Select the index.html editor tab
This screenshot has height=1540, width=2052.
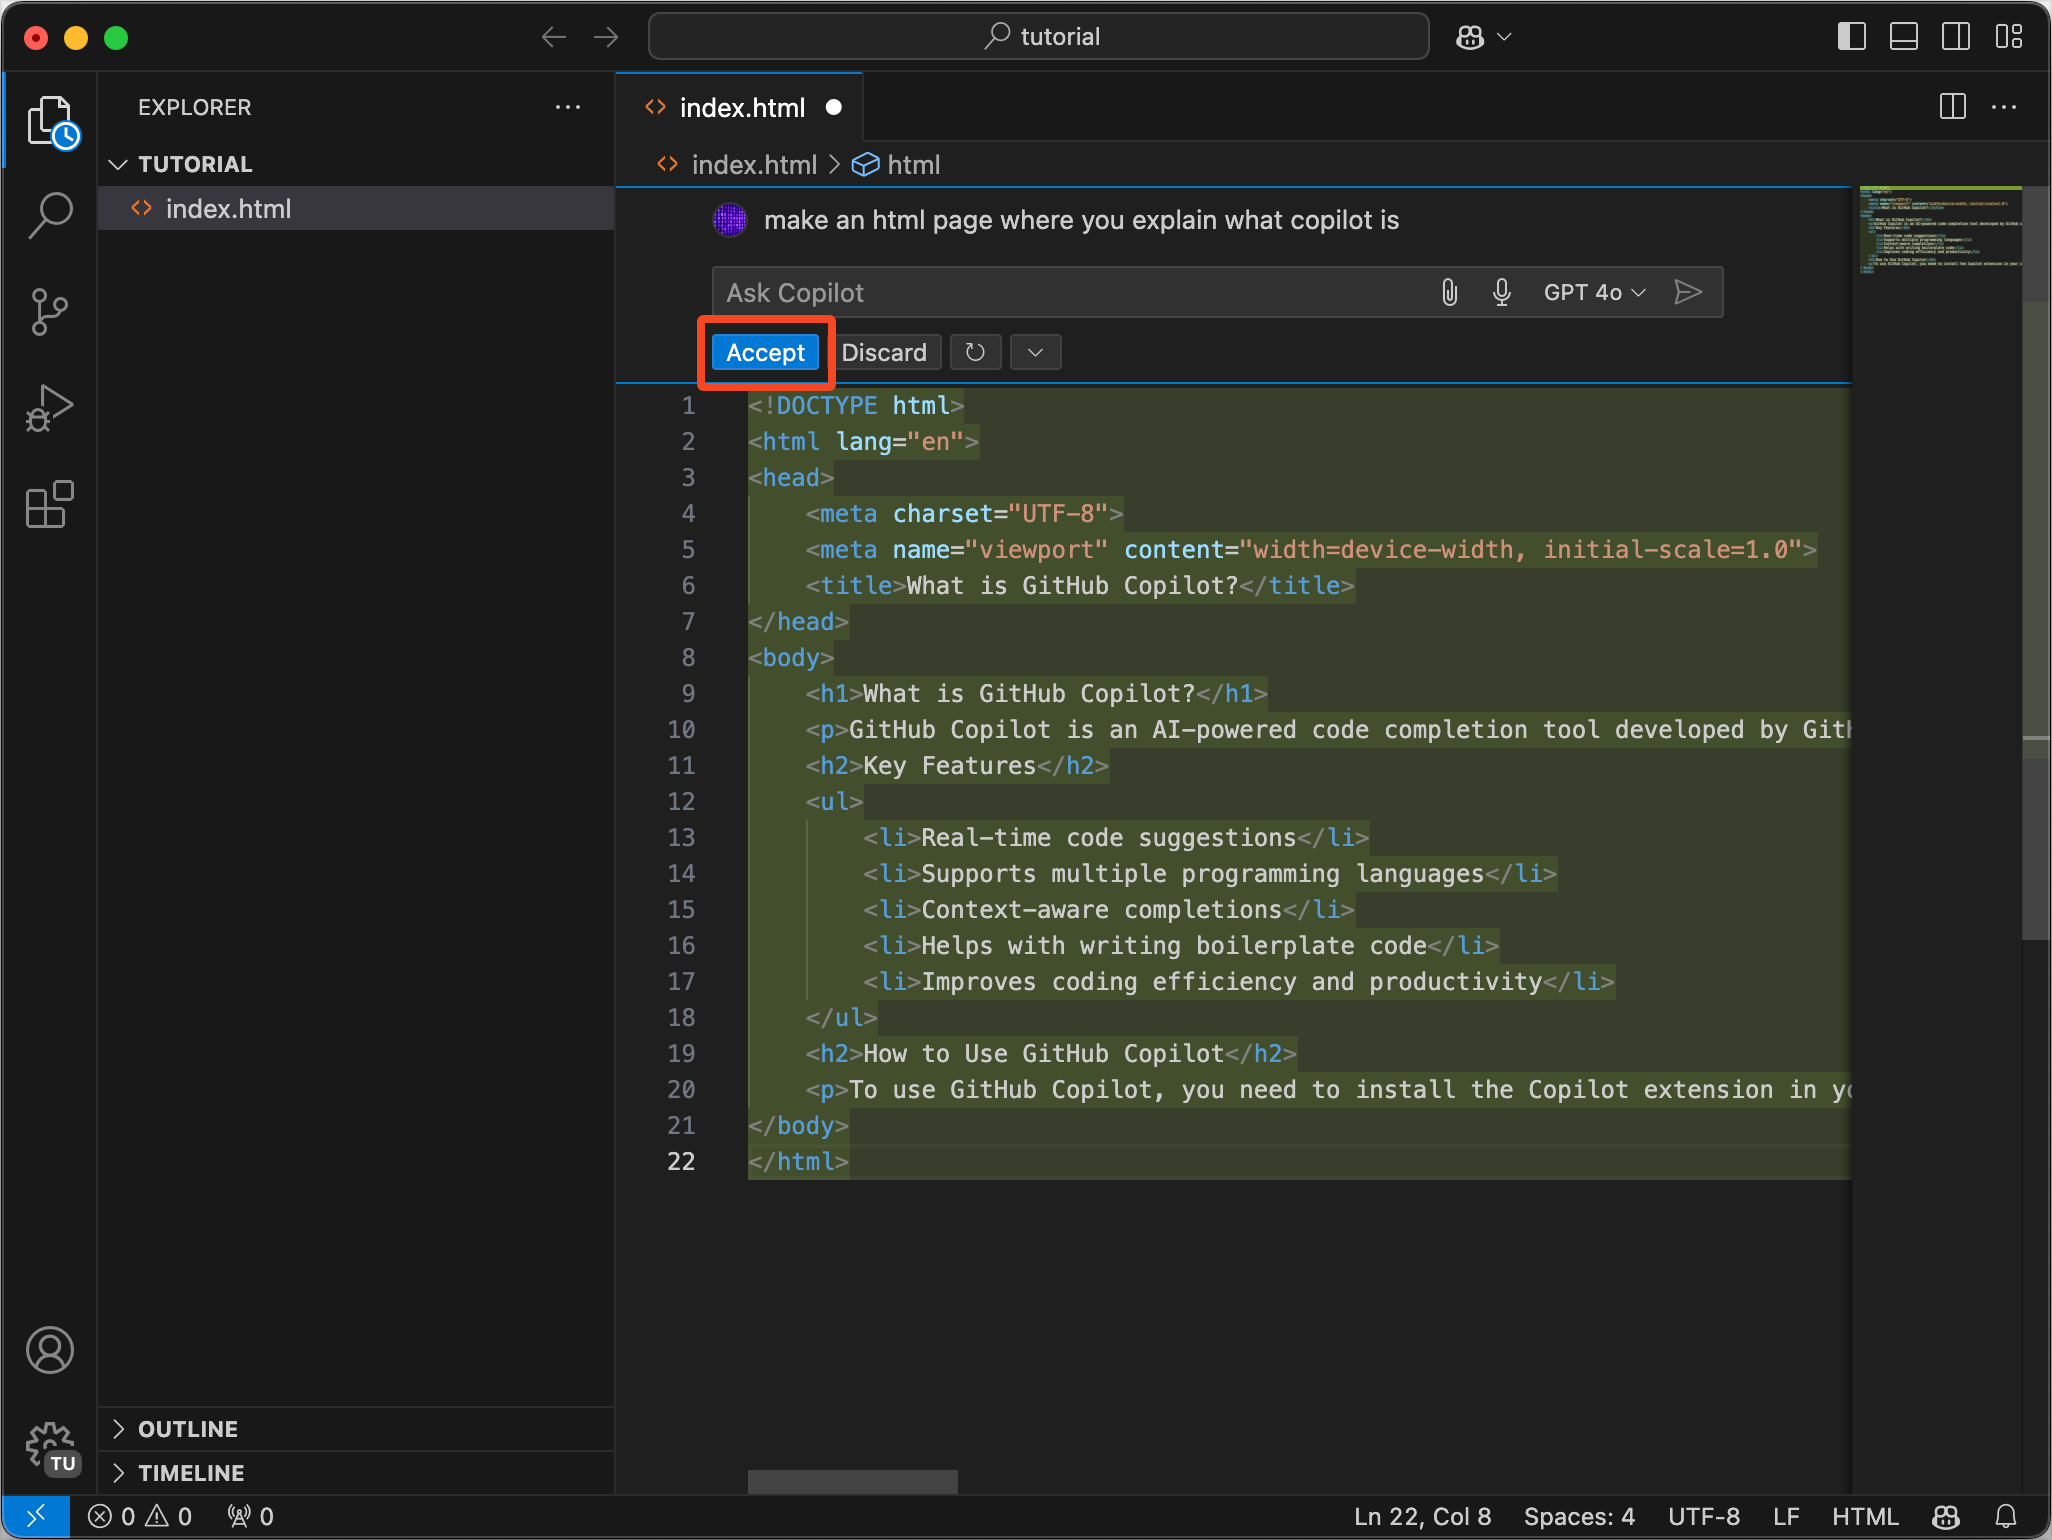(741, 108)
